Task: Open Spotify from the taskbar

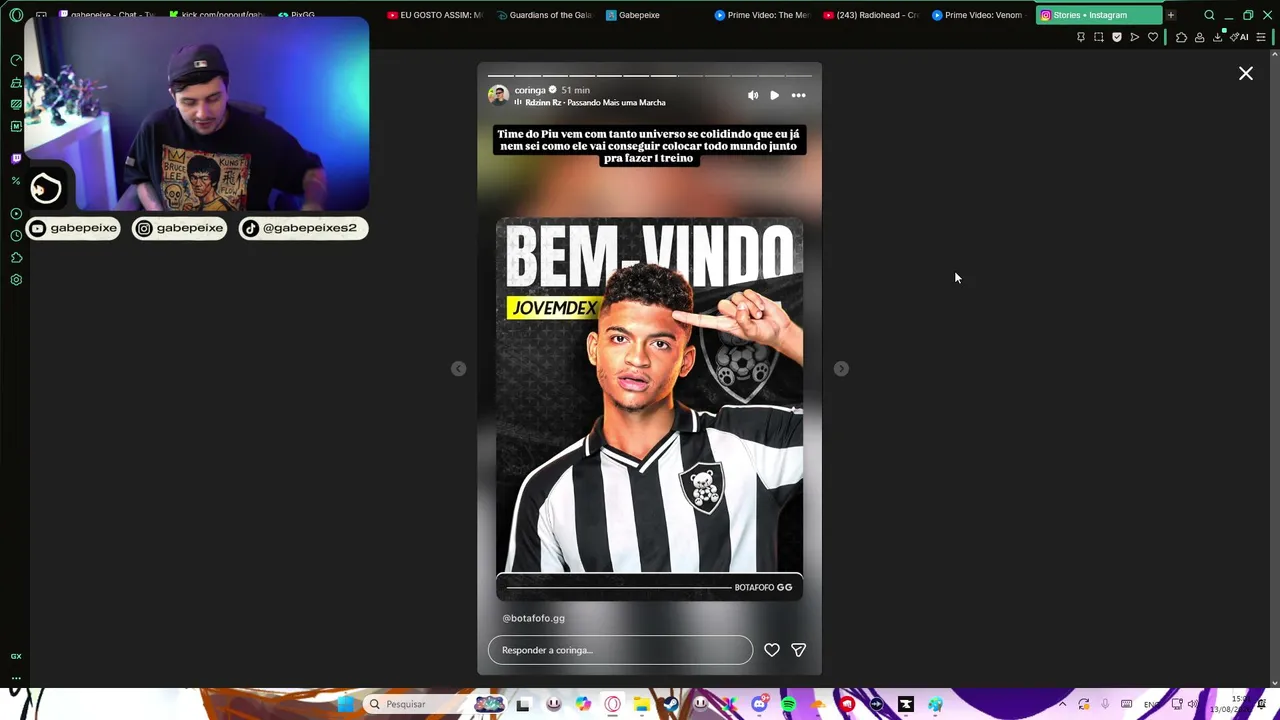Action: [788, 704]
